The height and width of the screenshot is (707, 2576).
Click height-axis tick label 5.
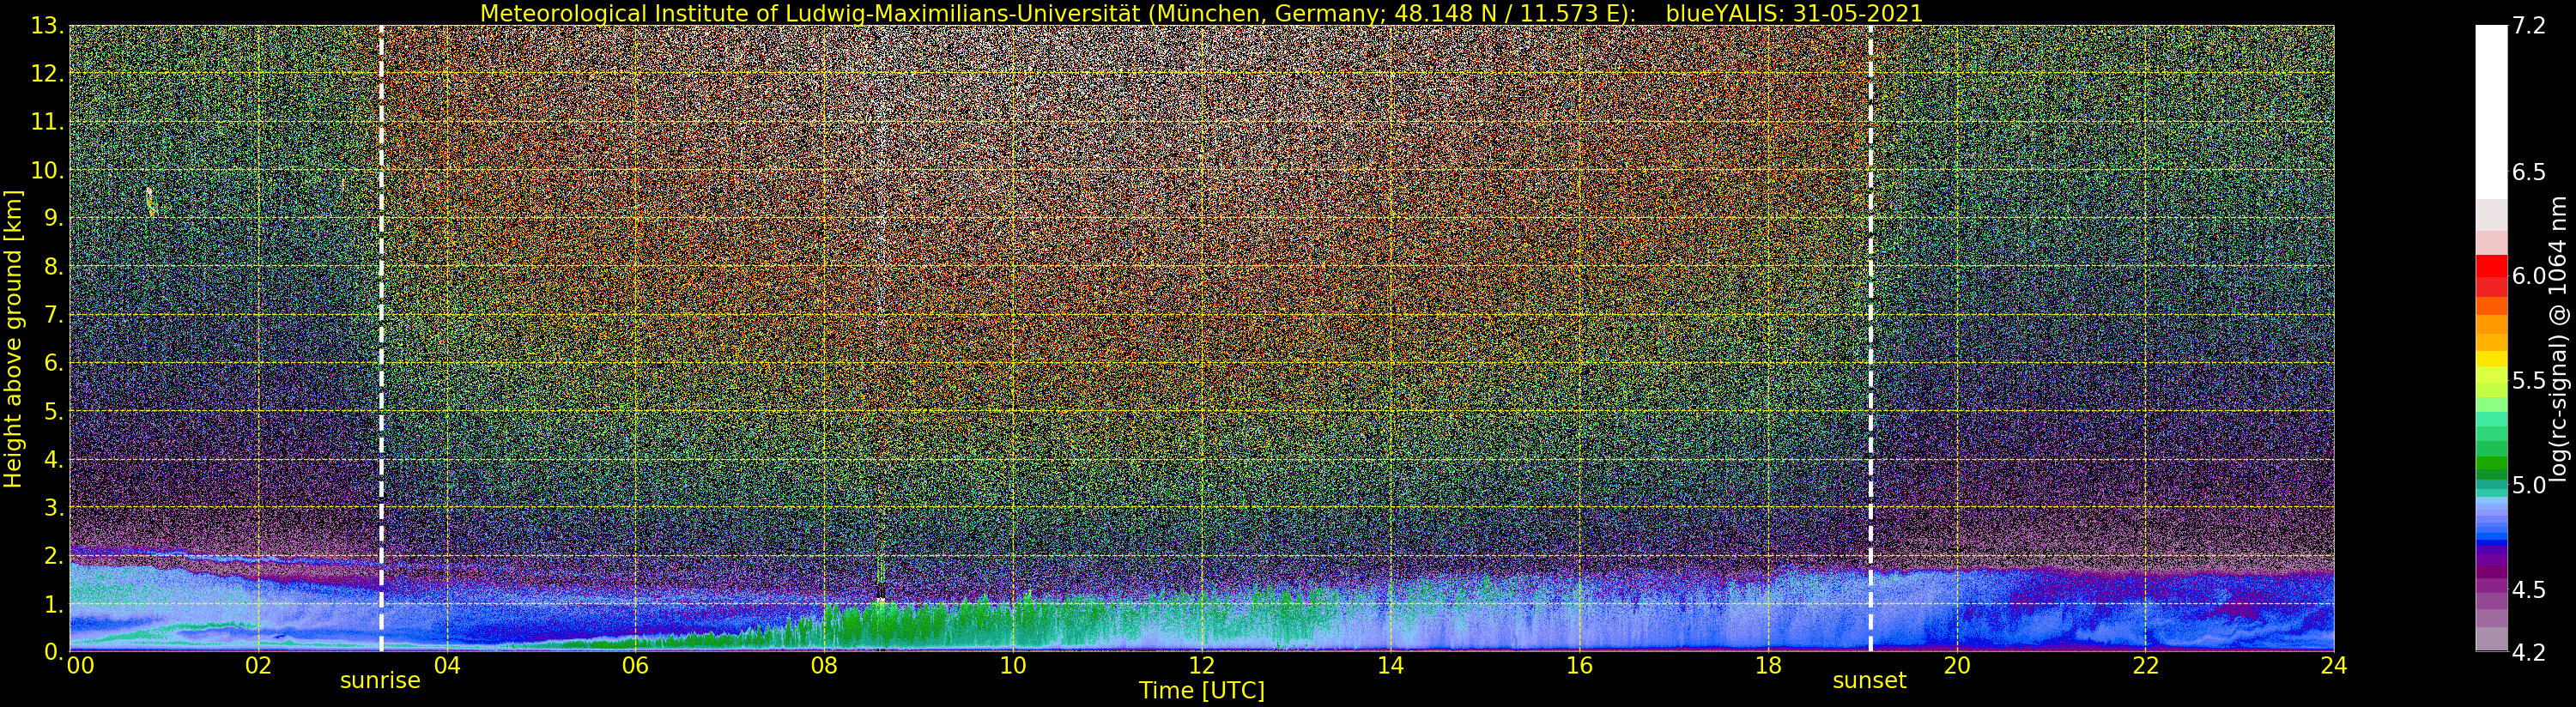[56, 411]
